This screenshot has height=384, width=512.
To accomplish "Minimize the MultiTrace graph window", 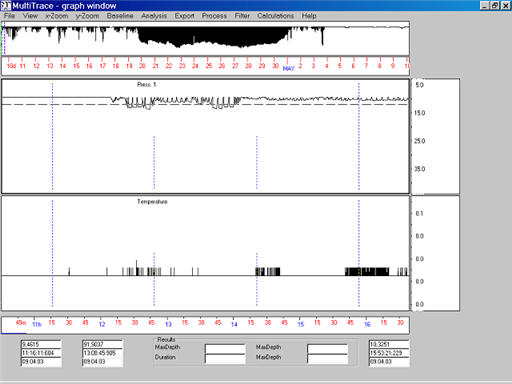I will pyautogui.click(x=485, y=5).
